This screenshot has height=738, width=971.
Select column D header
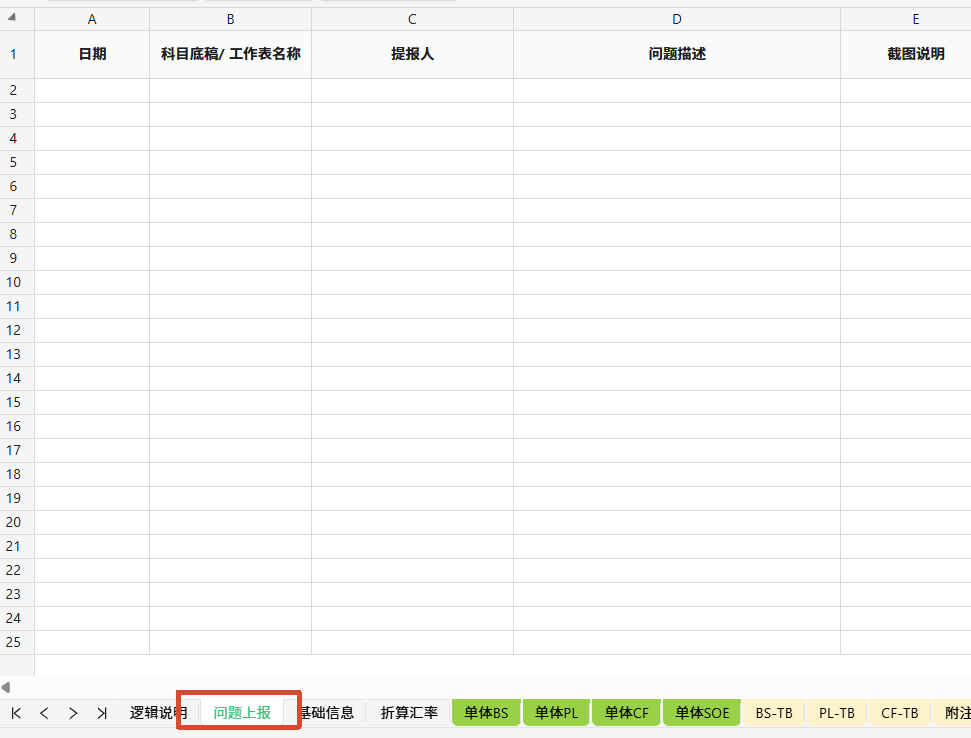tap(677, 19)
